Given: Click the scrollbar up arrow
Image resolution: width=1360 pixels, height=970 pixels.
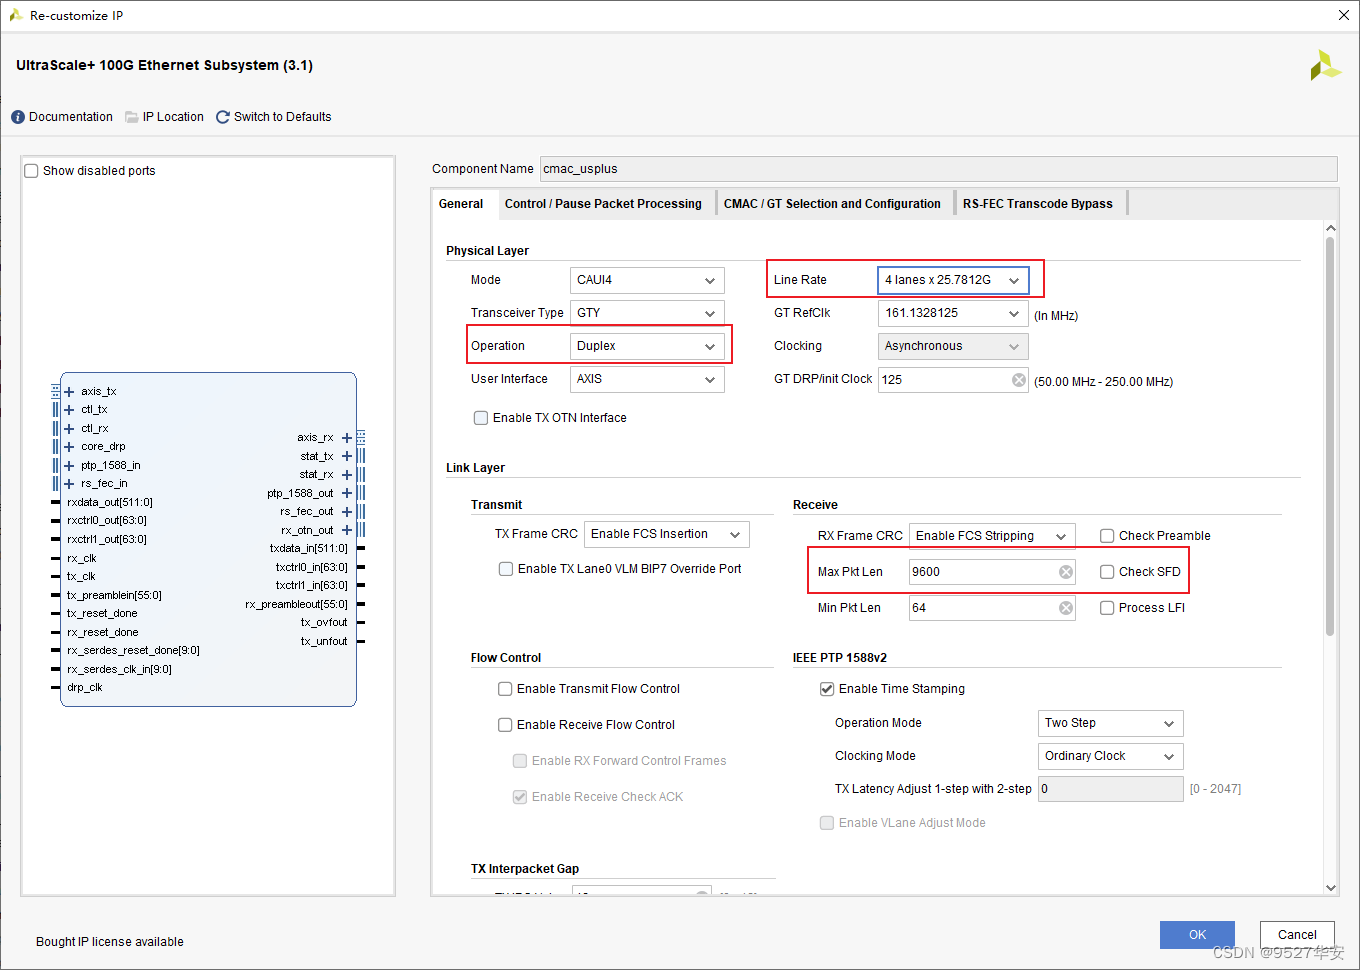Looking at the screenshot, I should click(x=1330, y=229).
